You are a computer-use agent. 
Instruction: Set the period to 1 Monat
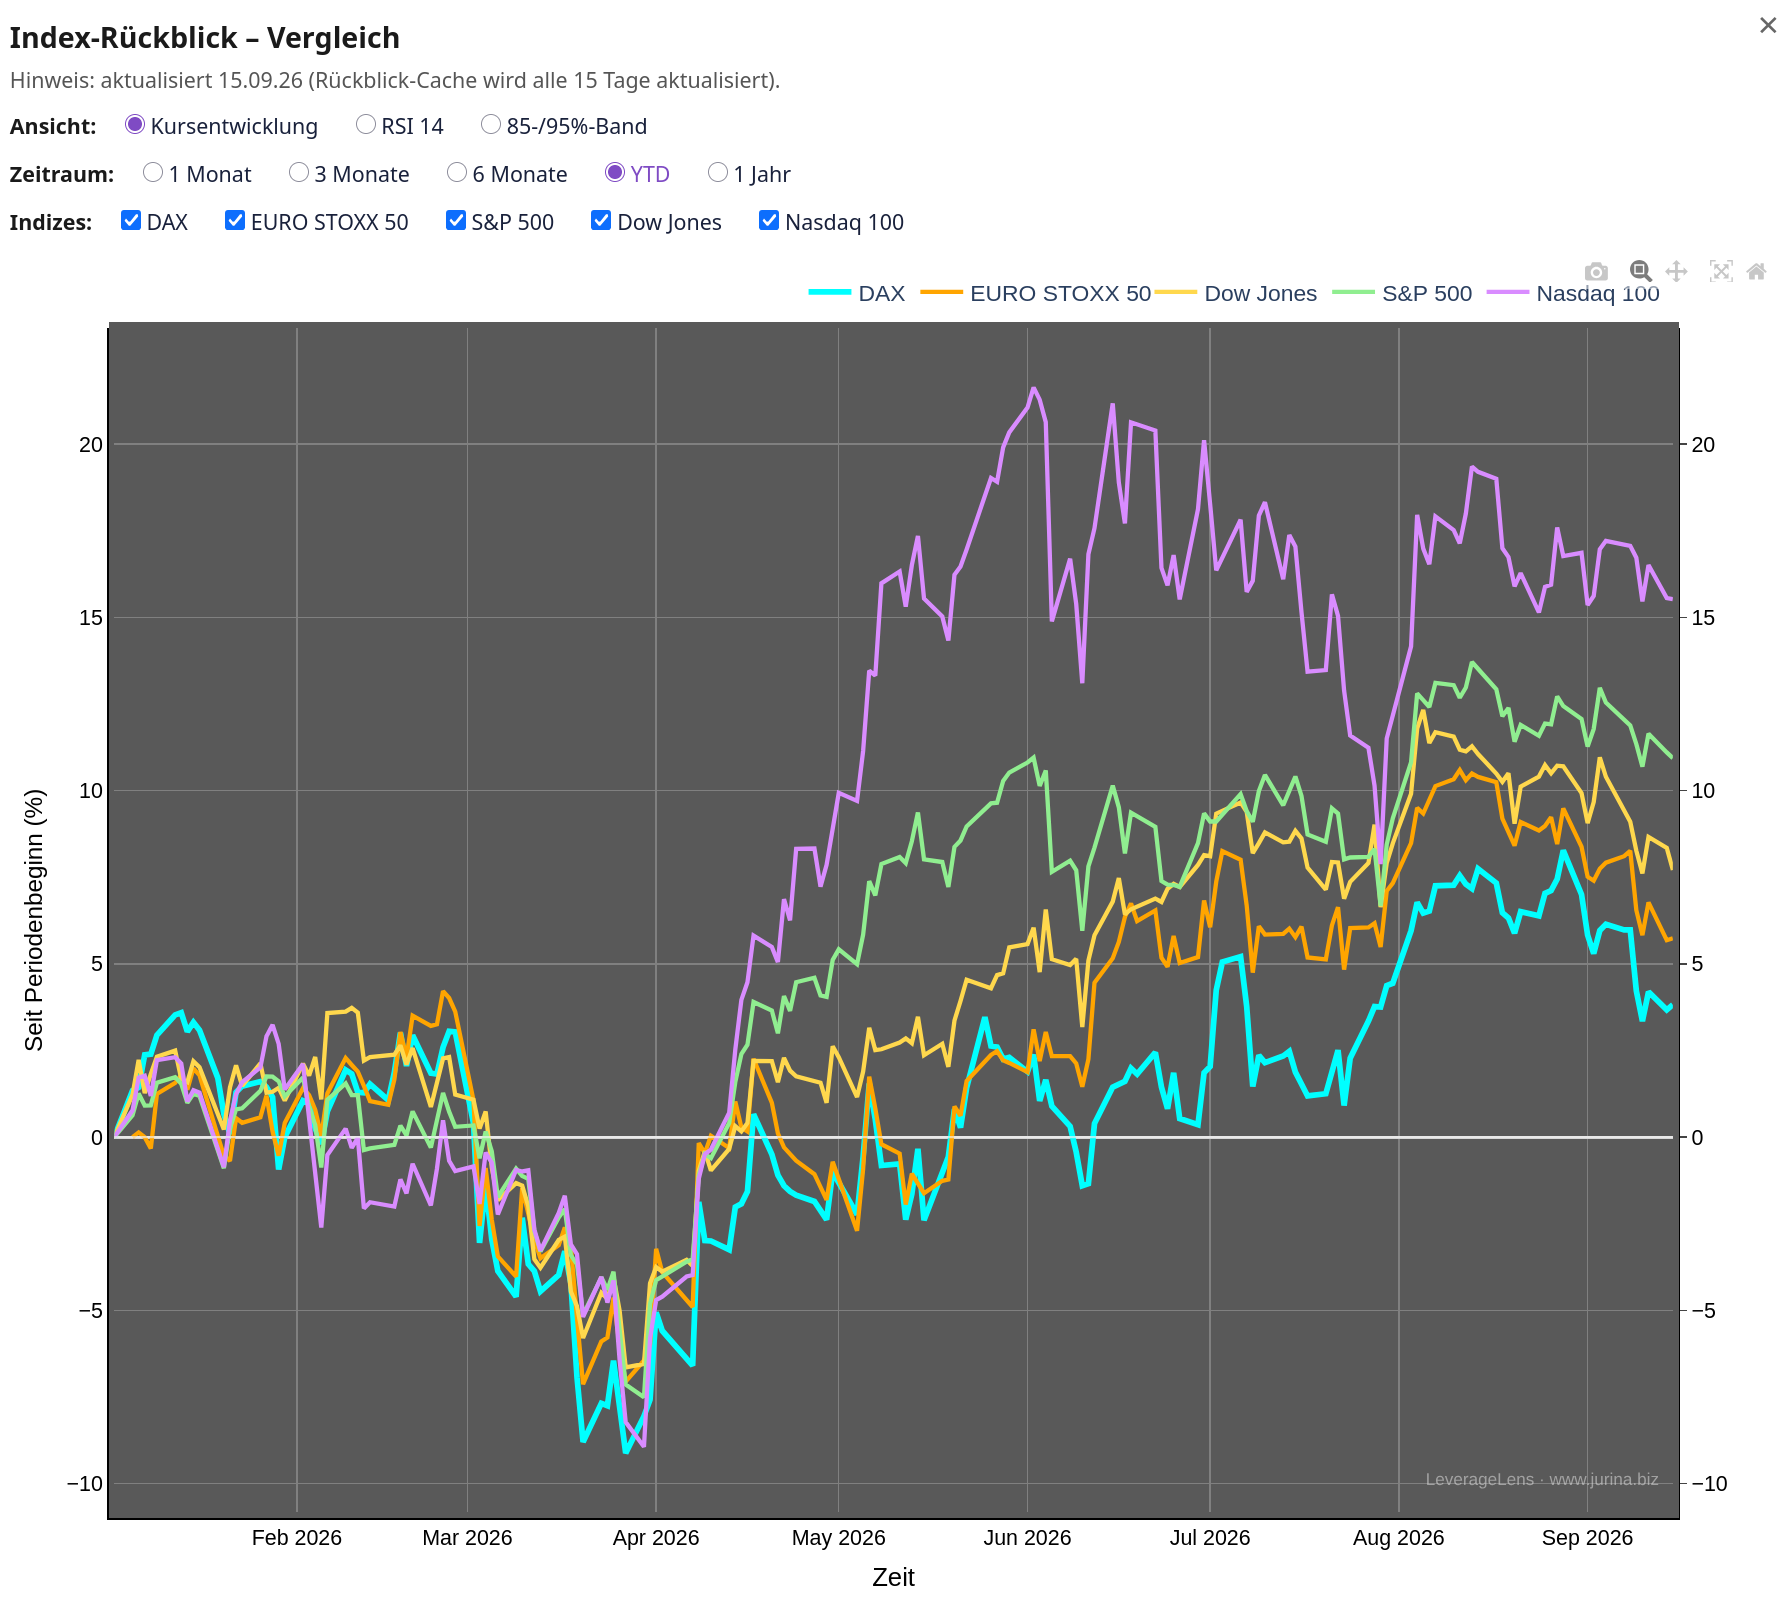(x=153, y=173)
